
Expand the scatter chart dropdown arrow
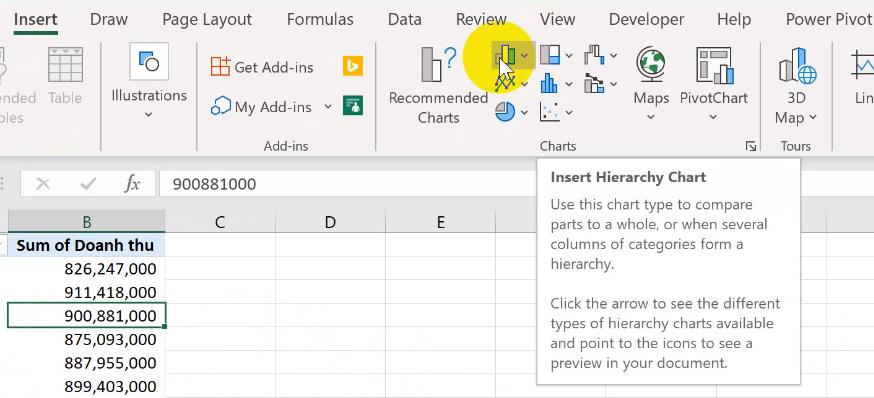coord(569,113)
